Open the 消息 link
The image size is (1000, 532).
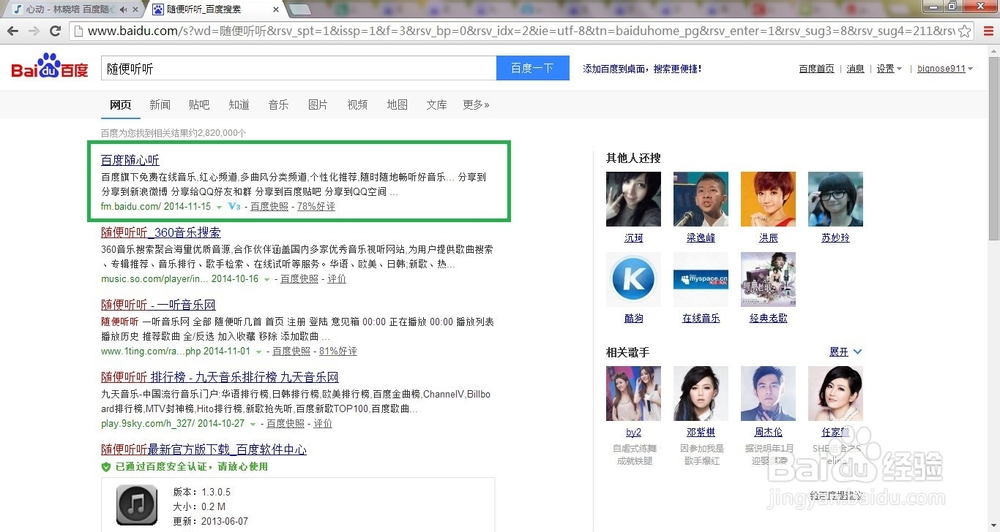[855, 69]
